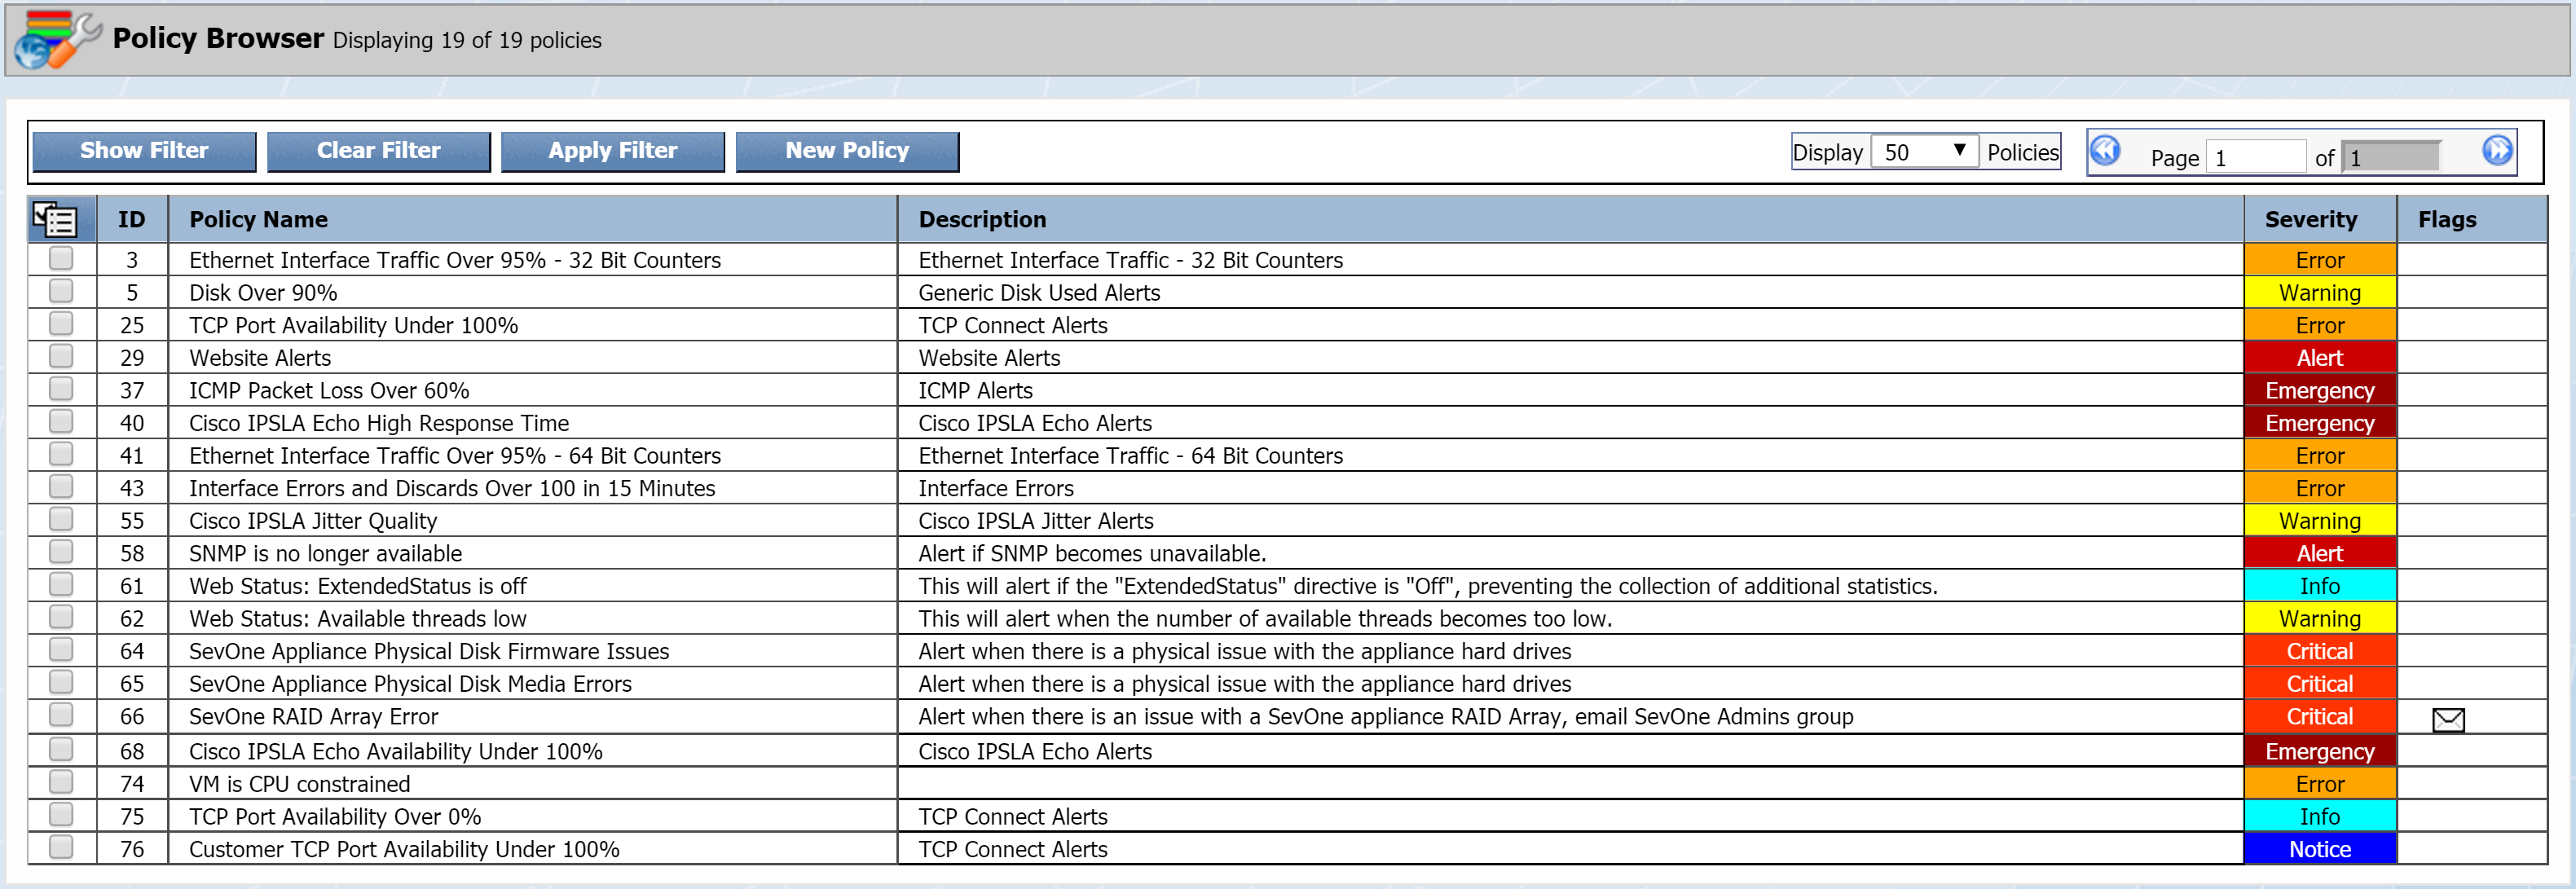The image size is (2576, 889).
Task: Open policy 'Ethernet Interface Traffic Over 95% - 64 Bit Counters'
Action: coord(454,456)
